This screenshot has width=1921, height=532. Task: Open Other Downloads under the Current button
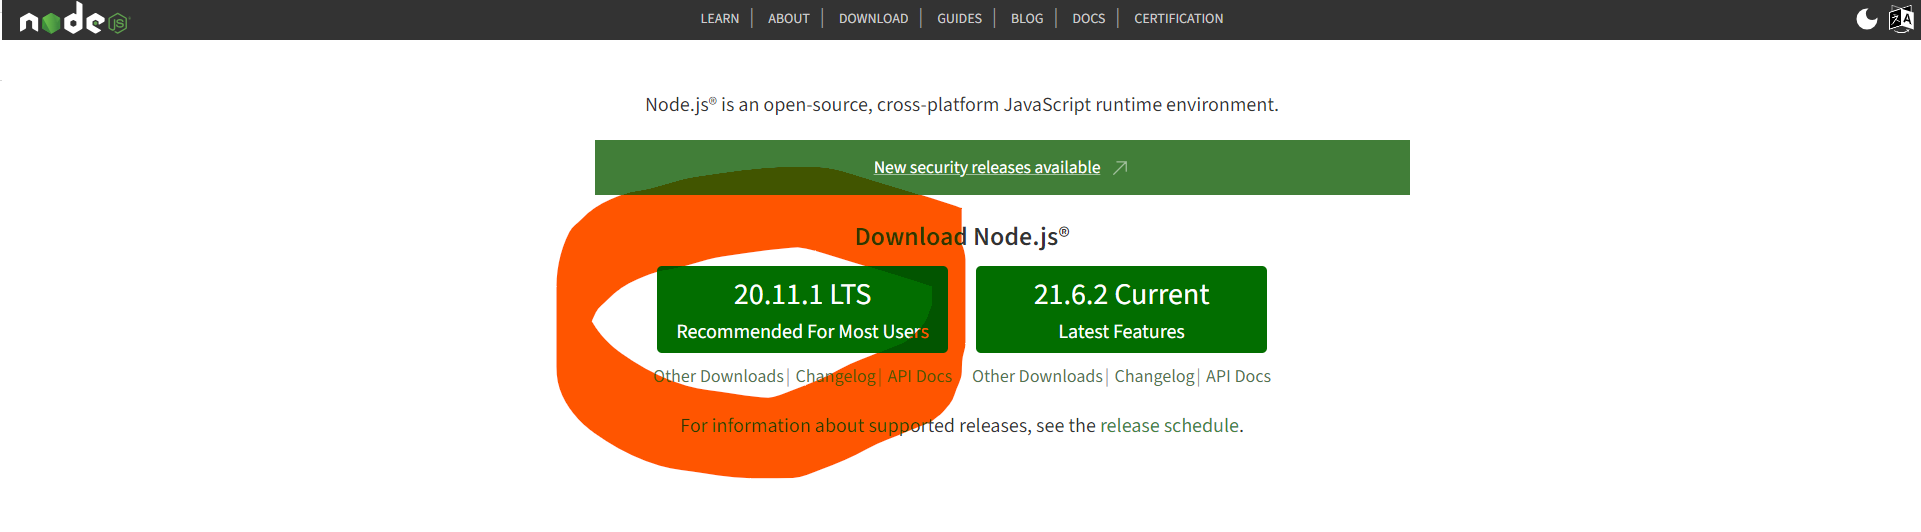tap(1037, 377)
